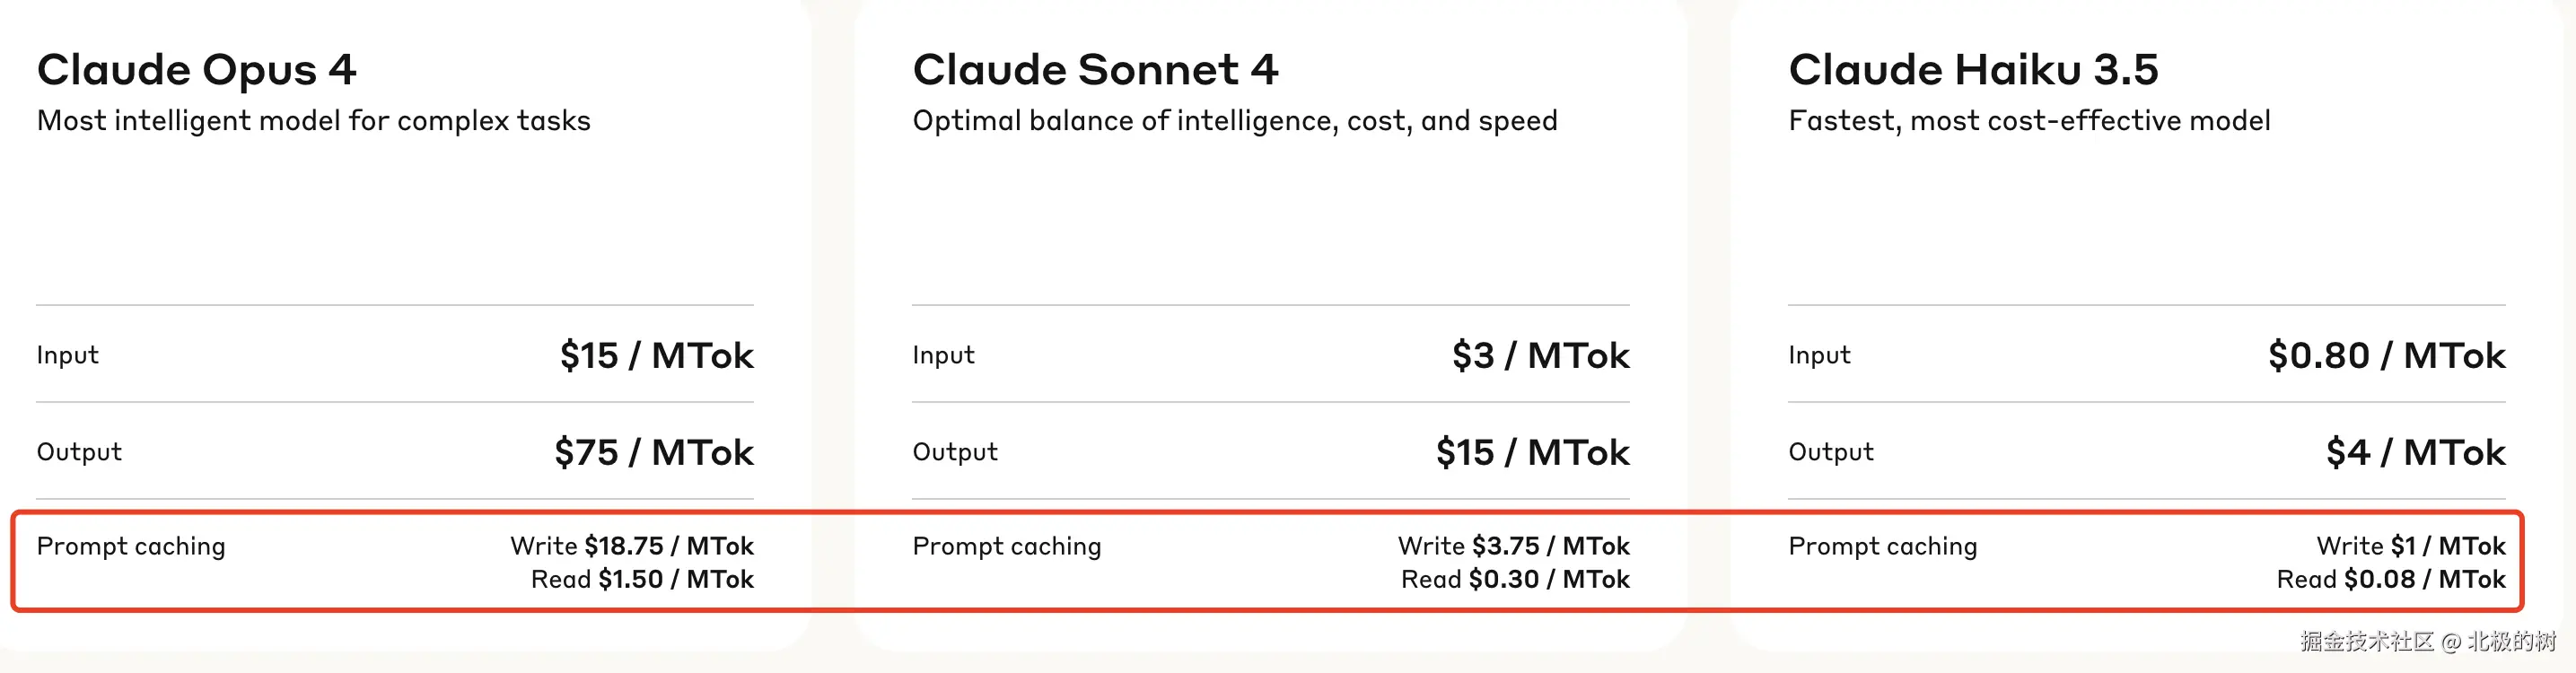The width and height of the screenshot is (2576, 673).
Task: Click the Claude Opus 4 heading
Action: tap(196, 70)
